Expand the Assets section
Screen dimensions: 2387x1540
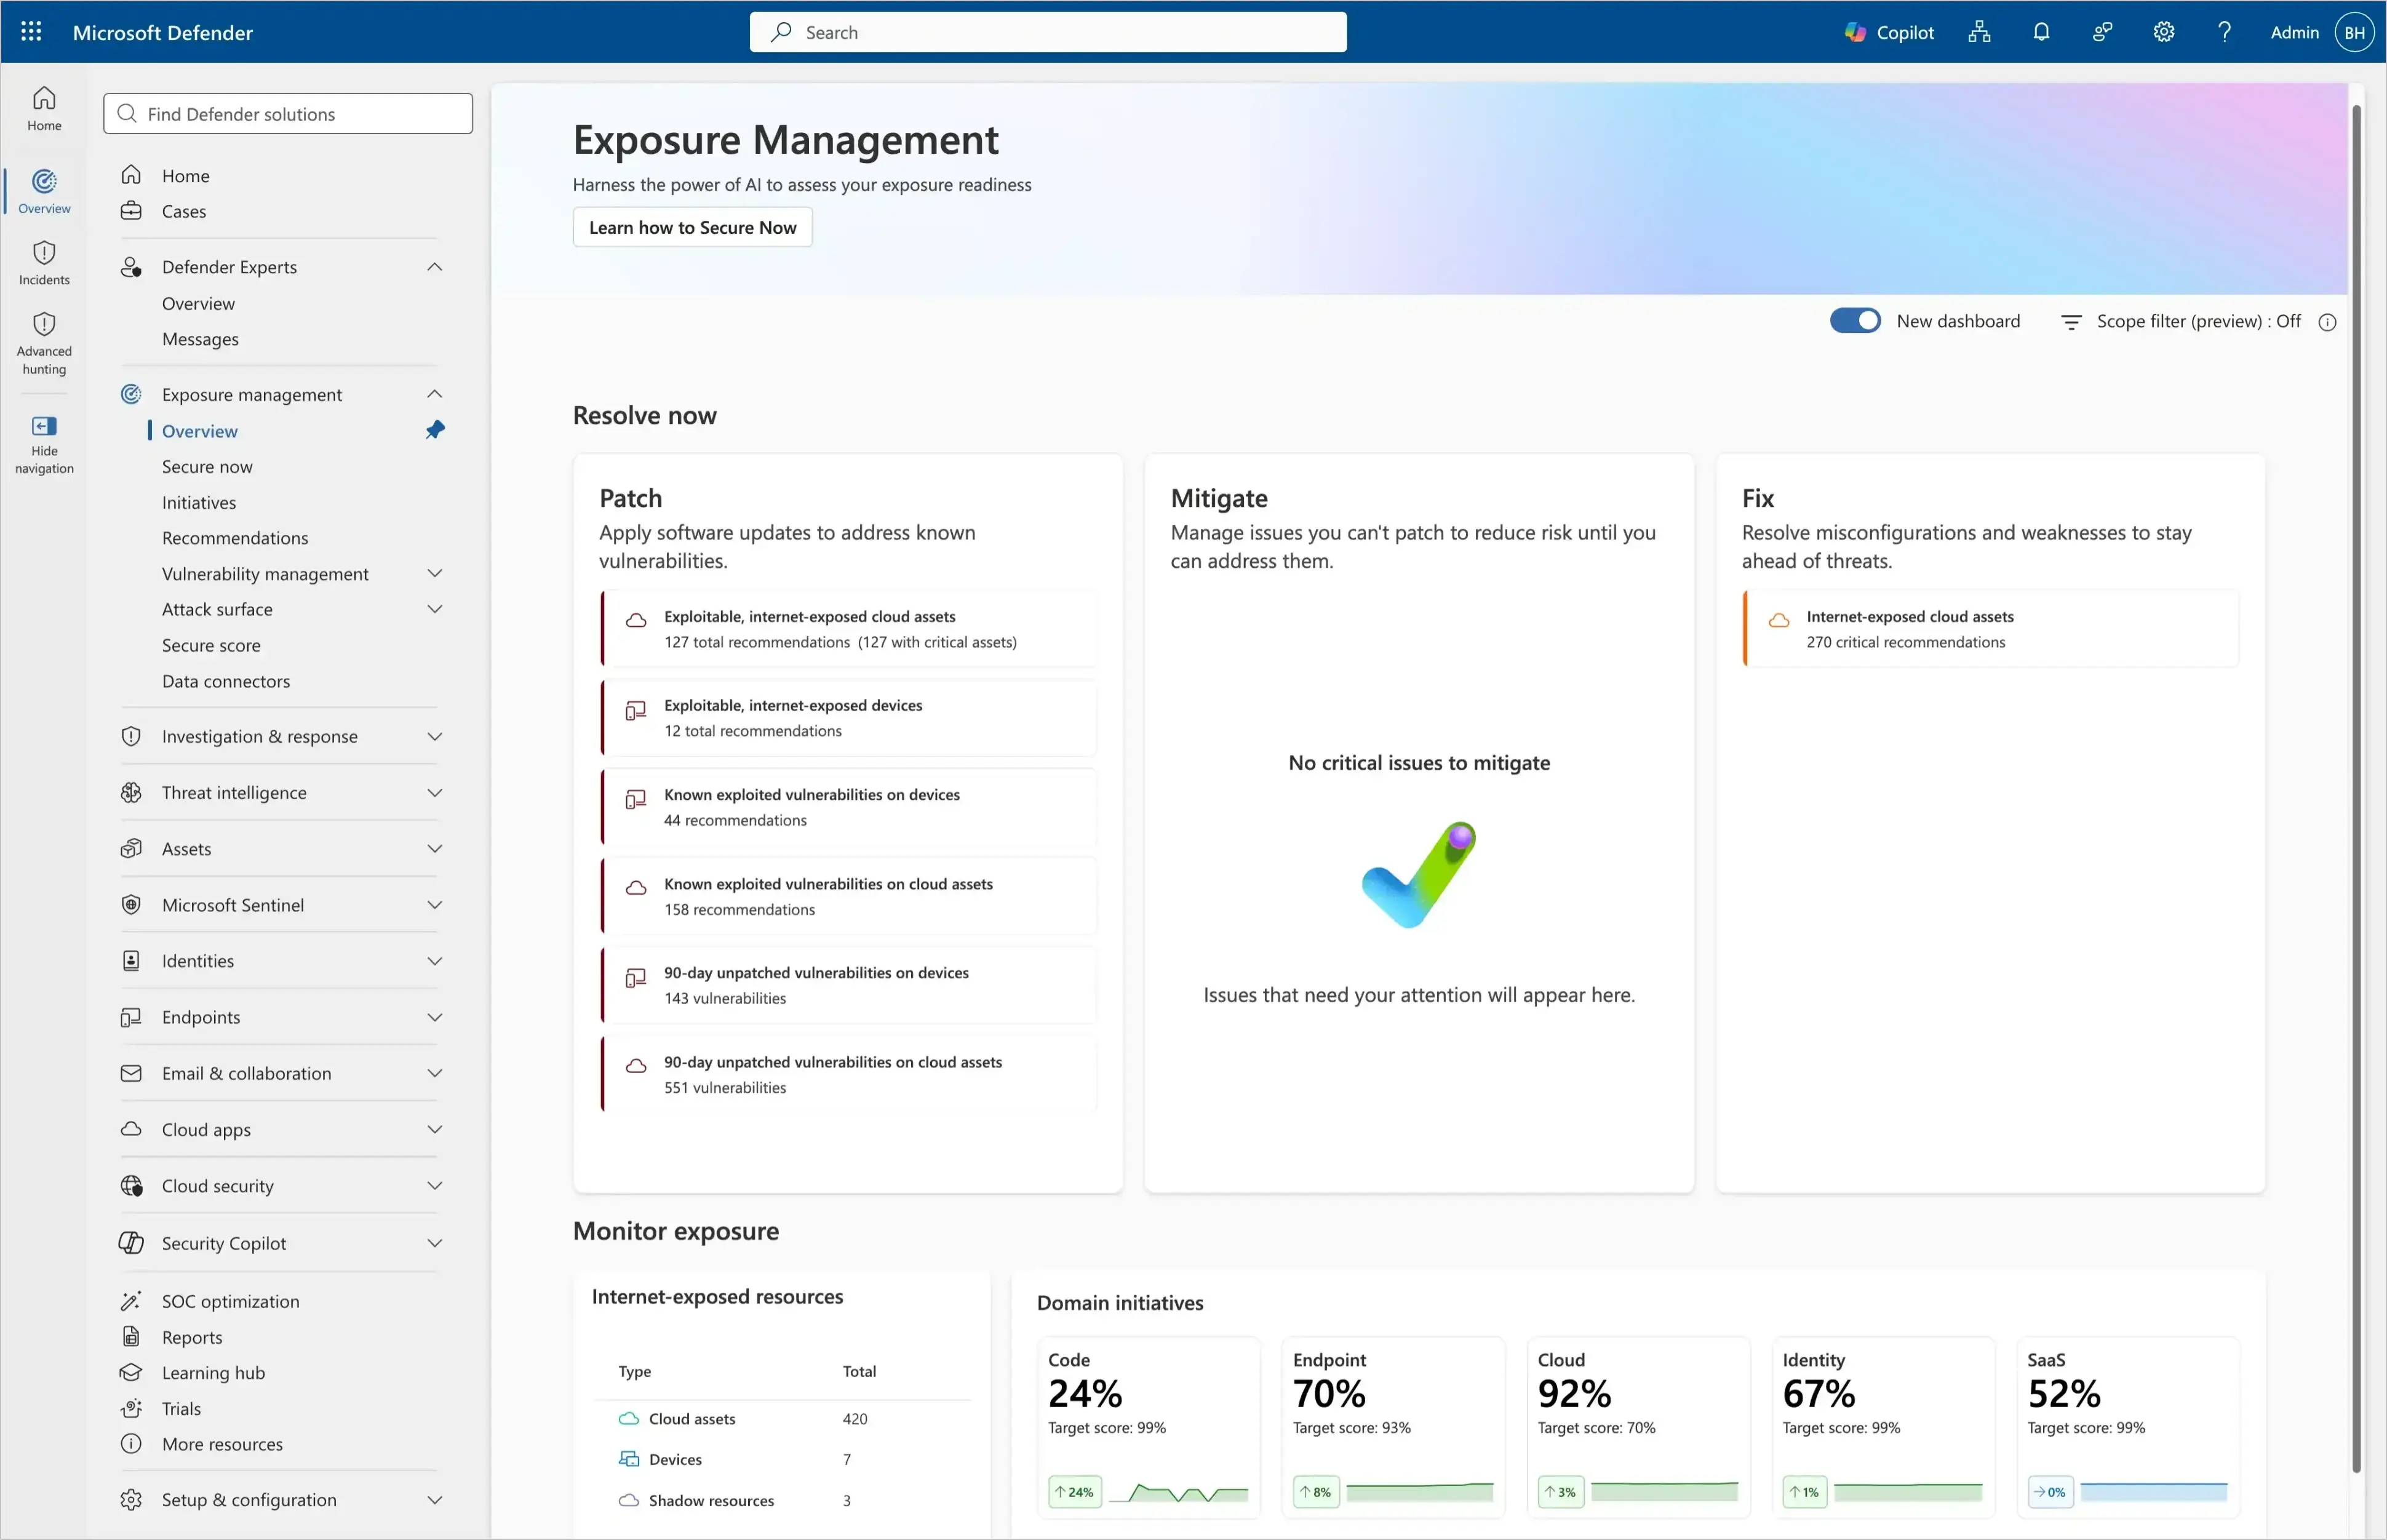point(435,849)
